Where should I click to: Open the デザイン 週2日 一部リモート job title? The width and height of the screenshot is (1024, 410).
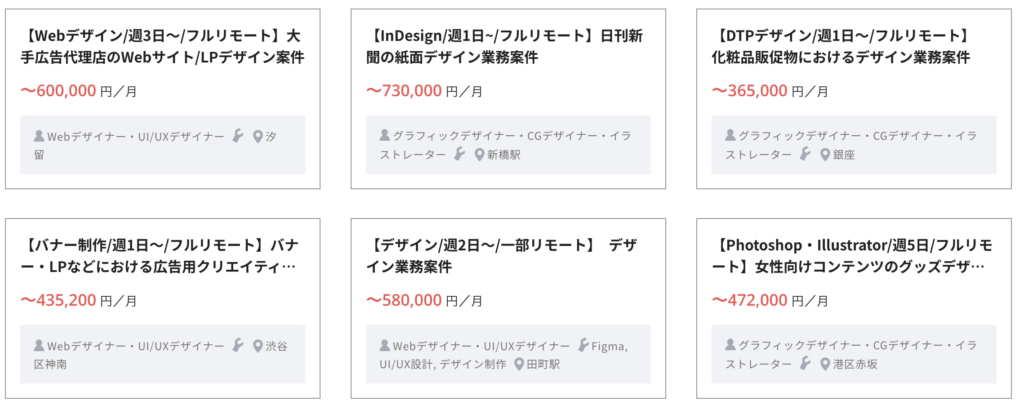coord(502,256)
